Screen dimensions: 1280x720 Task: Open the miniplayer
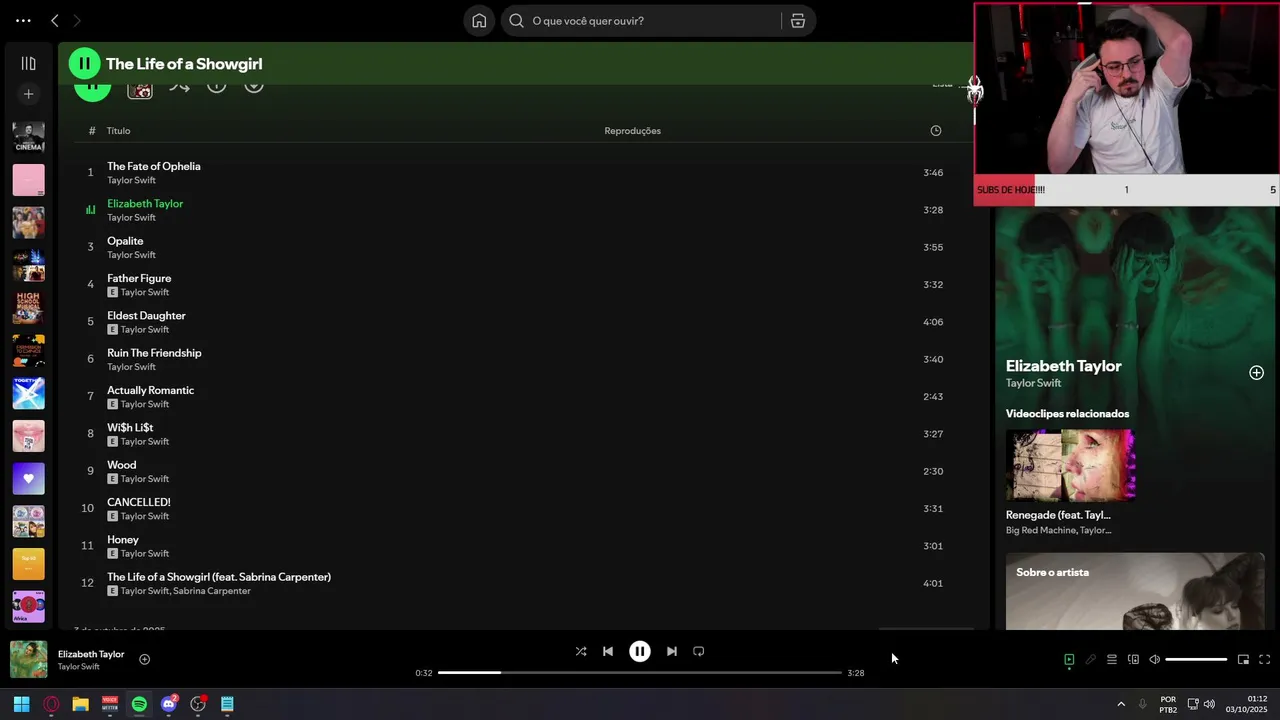[x=1243, y=659]
